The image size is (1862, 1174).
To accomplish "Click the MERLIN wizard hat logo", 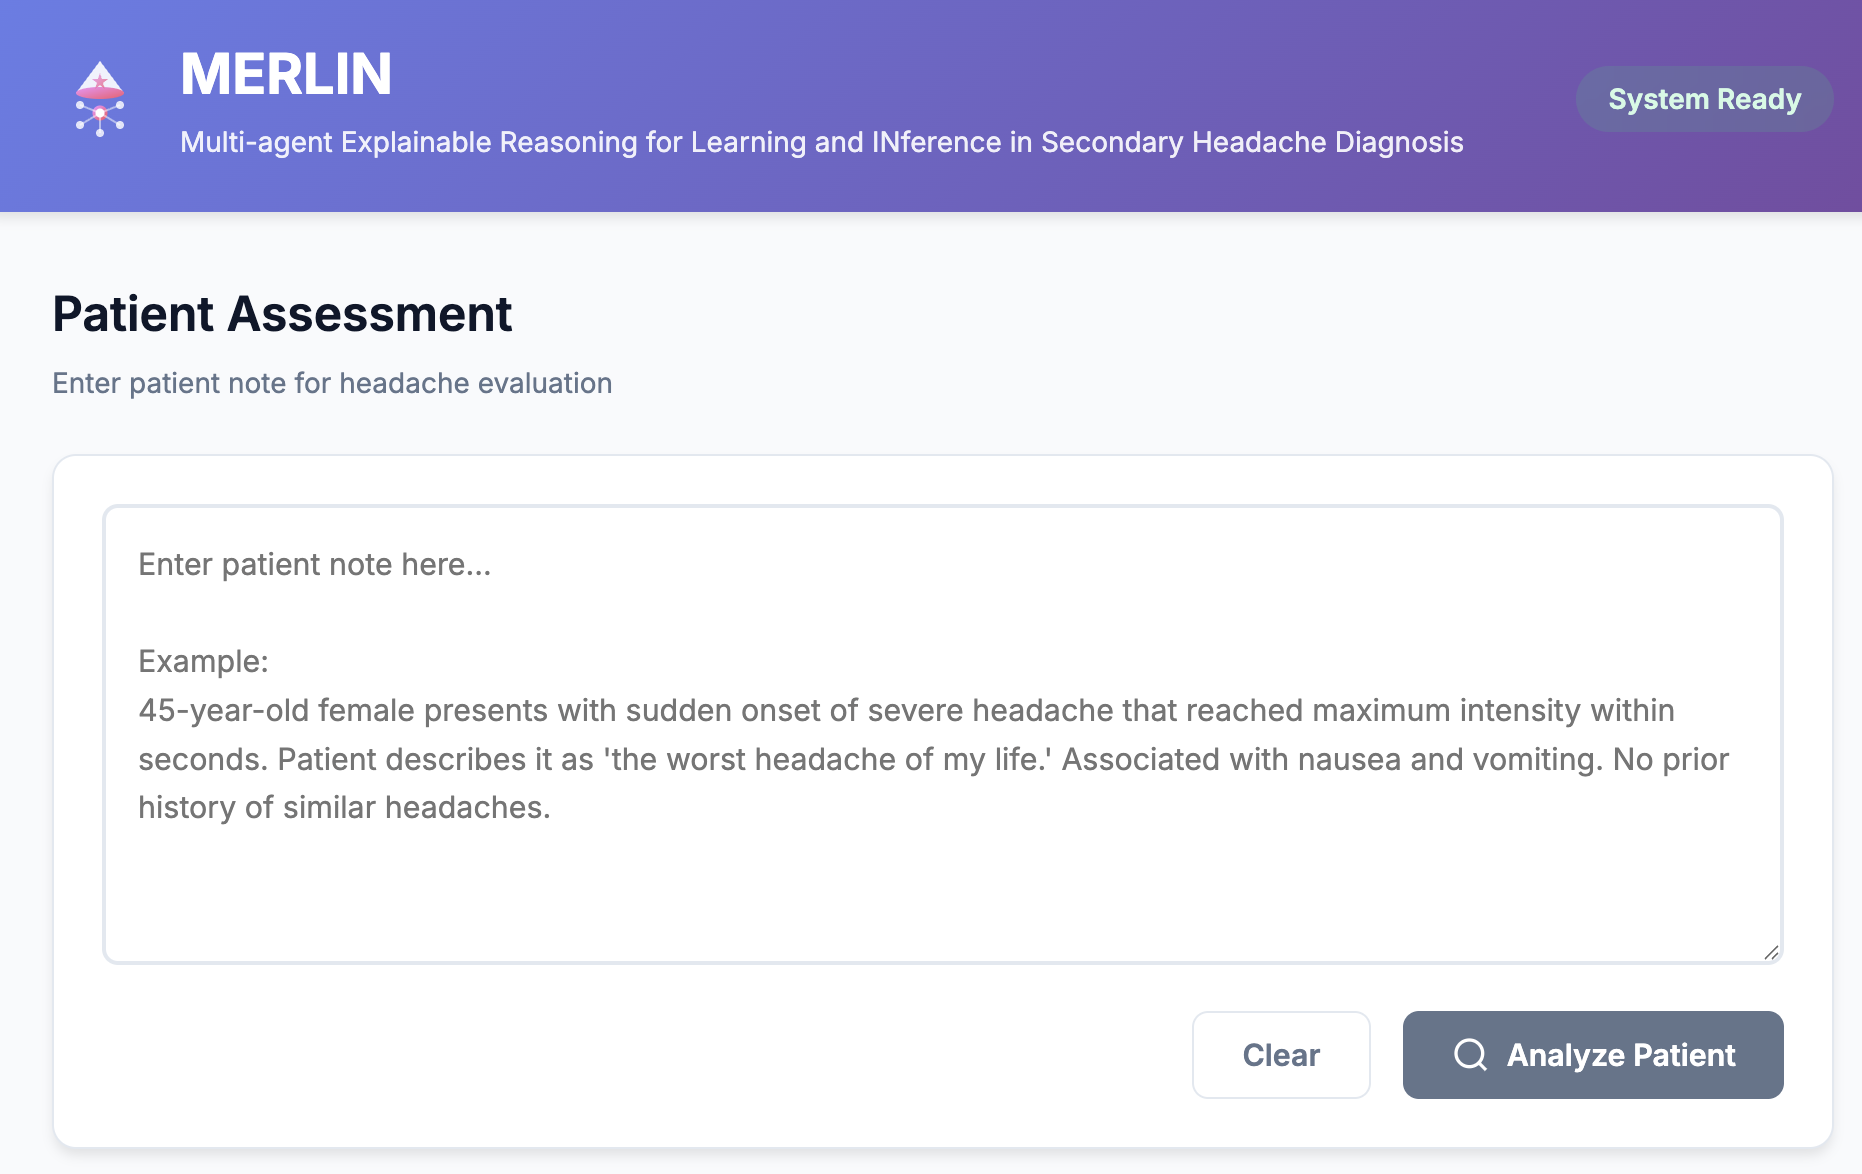I will [x=100, y=98].
